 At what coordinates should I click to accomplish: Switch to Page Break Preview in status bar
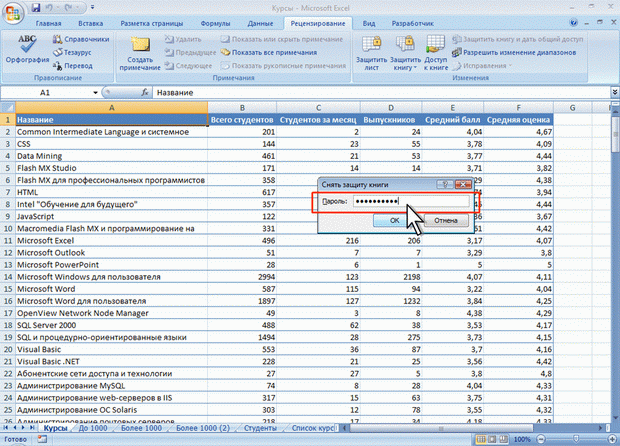pyautogui.click(x=504, y=439)
